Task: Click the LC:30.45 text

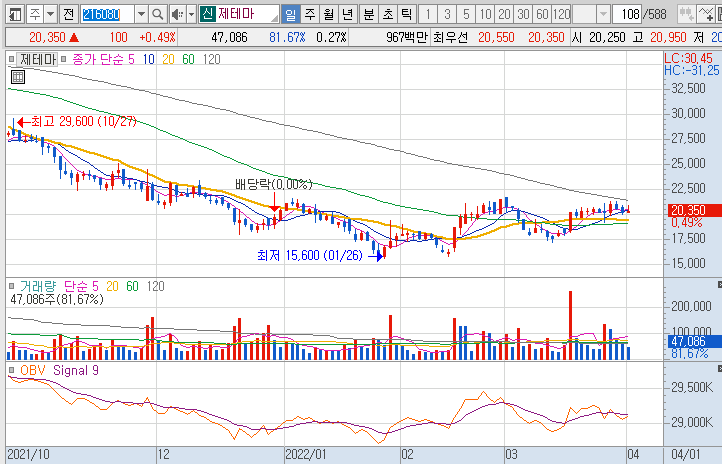Action: tap(688, 58)
